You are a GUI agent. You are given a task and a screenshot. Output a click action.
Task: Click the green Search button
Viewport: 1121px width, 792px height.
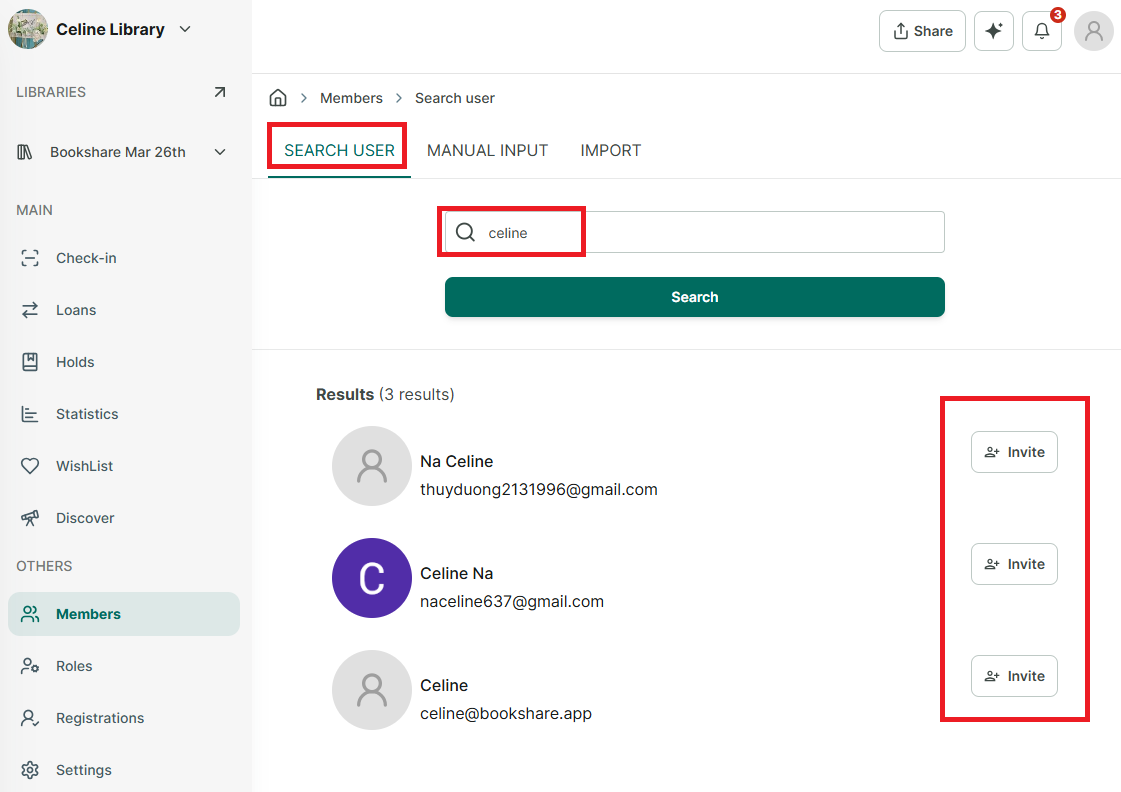tap(695, 297)
